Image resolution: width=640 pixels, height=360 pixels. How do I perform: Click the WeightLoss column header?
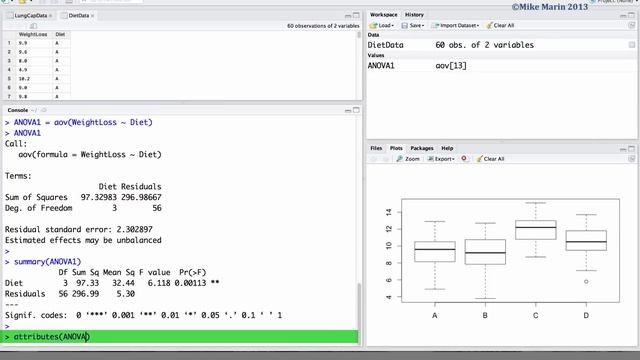pos(33,34)
